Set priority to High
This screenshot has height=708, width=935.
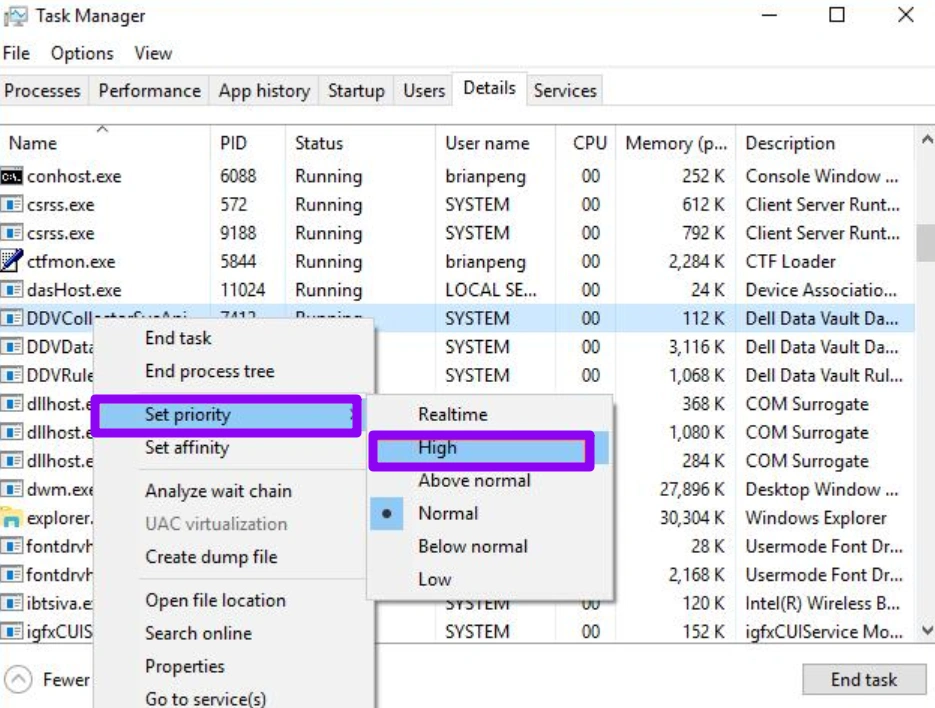point(437,449)
